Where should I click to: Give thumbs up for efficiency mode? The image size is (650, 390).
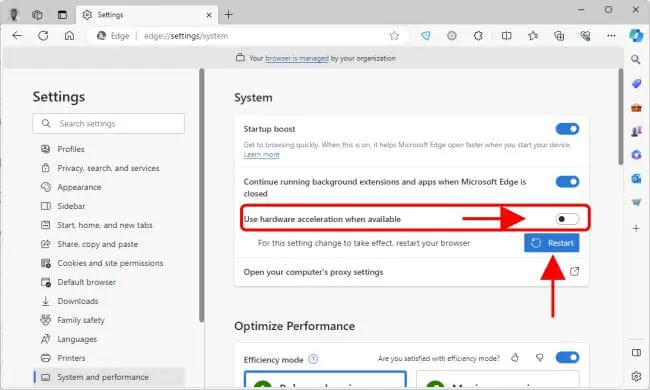point(515,358)
